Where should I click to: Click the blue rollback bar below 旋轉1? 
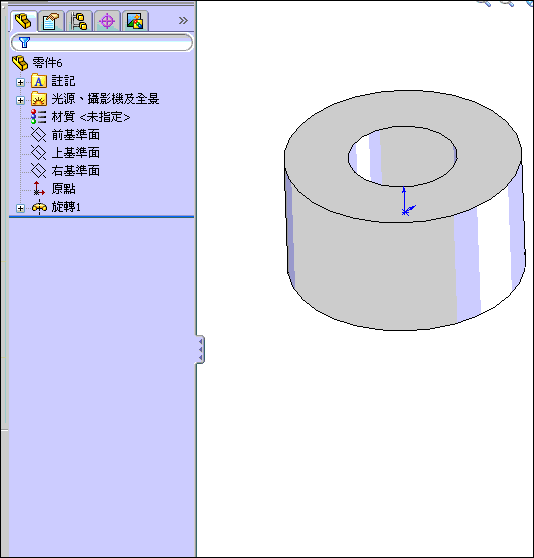[x=101, y=216]
